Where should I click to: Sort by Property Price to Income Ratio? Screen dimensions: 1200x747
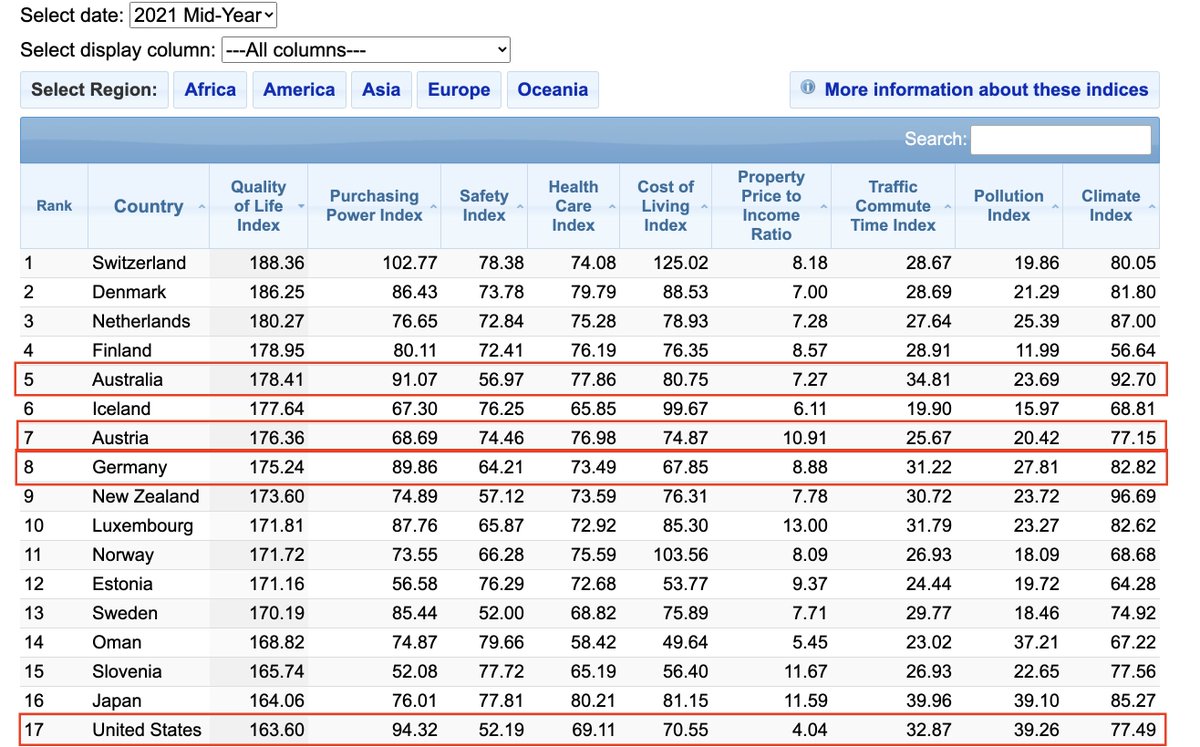click(x=771, y=206)
